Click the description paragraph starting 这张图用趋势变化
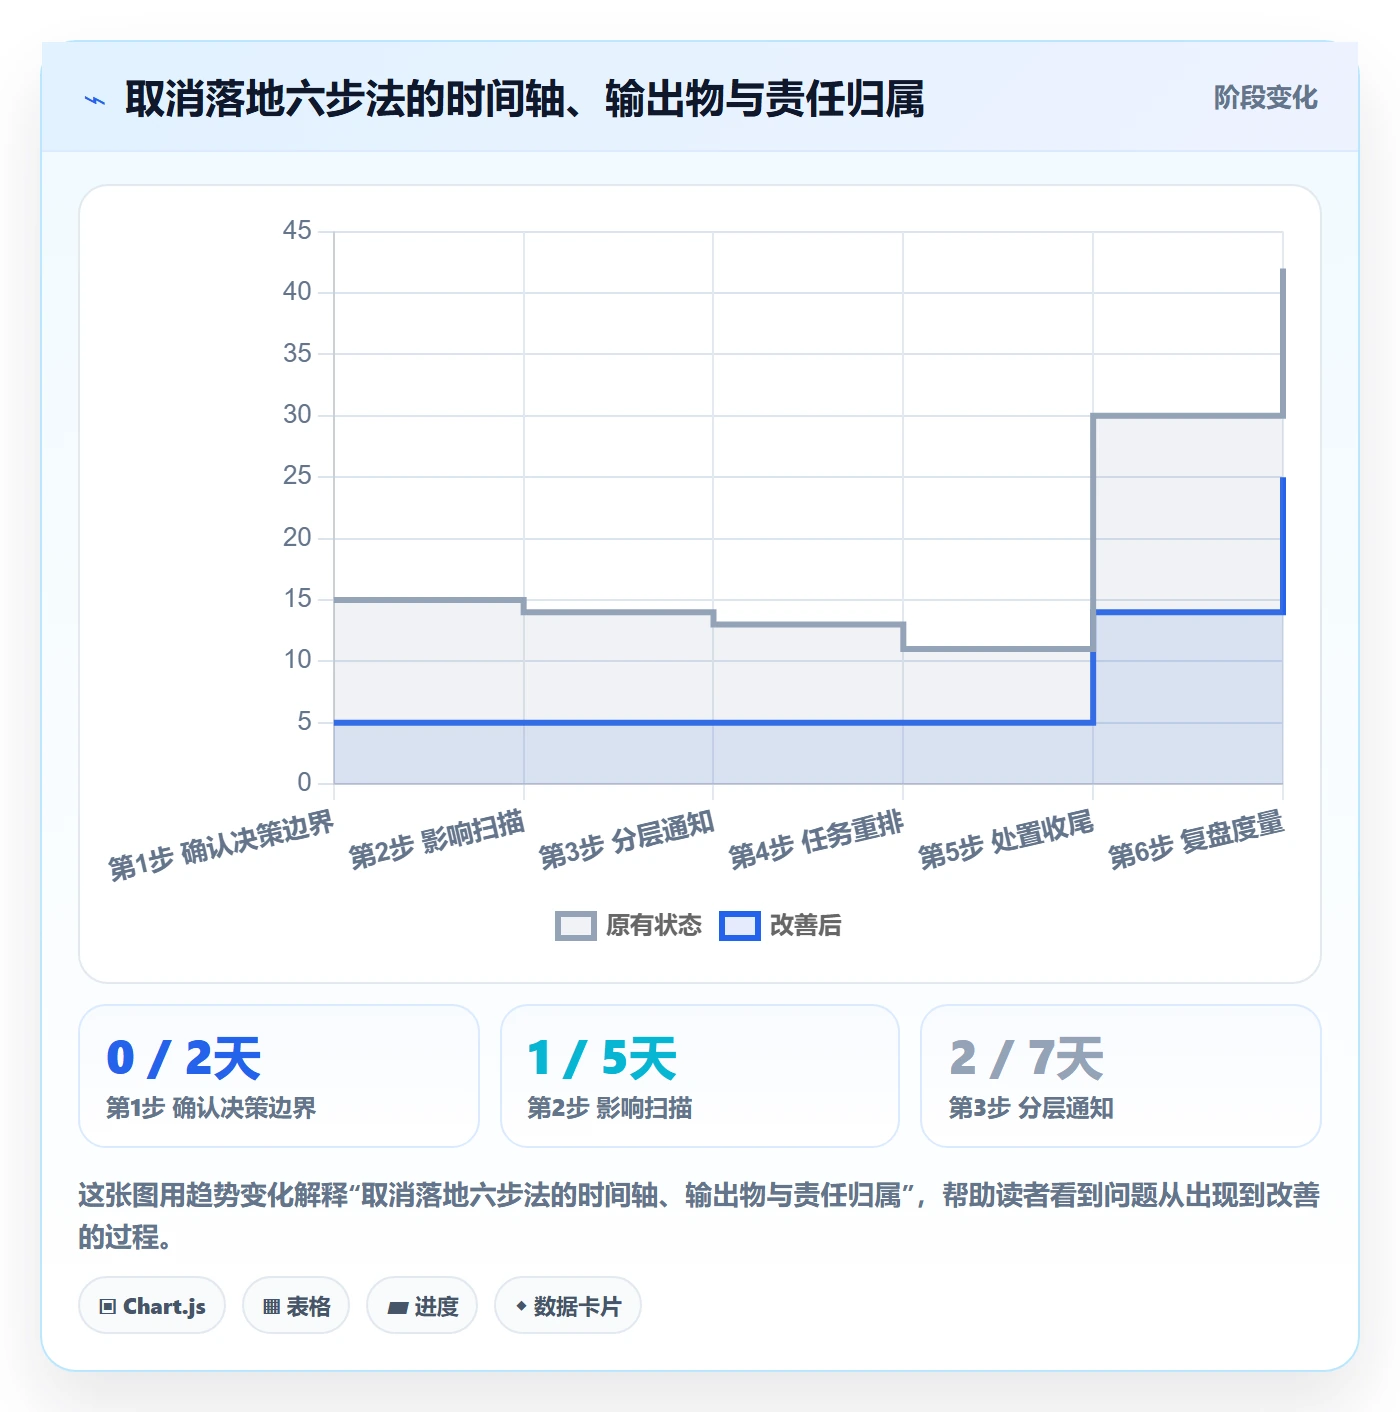The width and height of the screenshot is (1400, 1412). point(699,1216)
